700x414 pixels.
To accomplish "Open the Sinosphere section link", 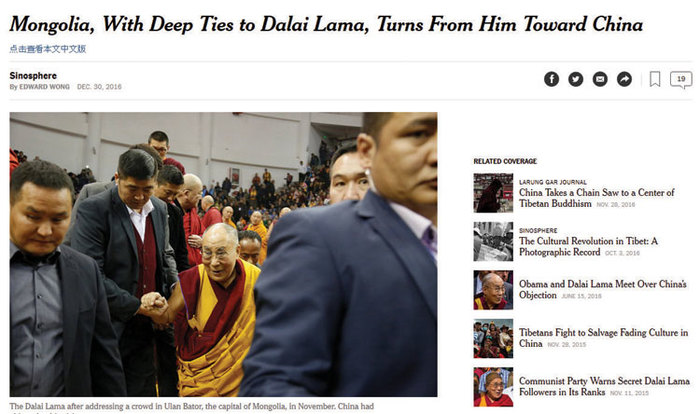I will 33,75.
